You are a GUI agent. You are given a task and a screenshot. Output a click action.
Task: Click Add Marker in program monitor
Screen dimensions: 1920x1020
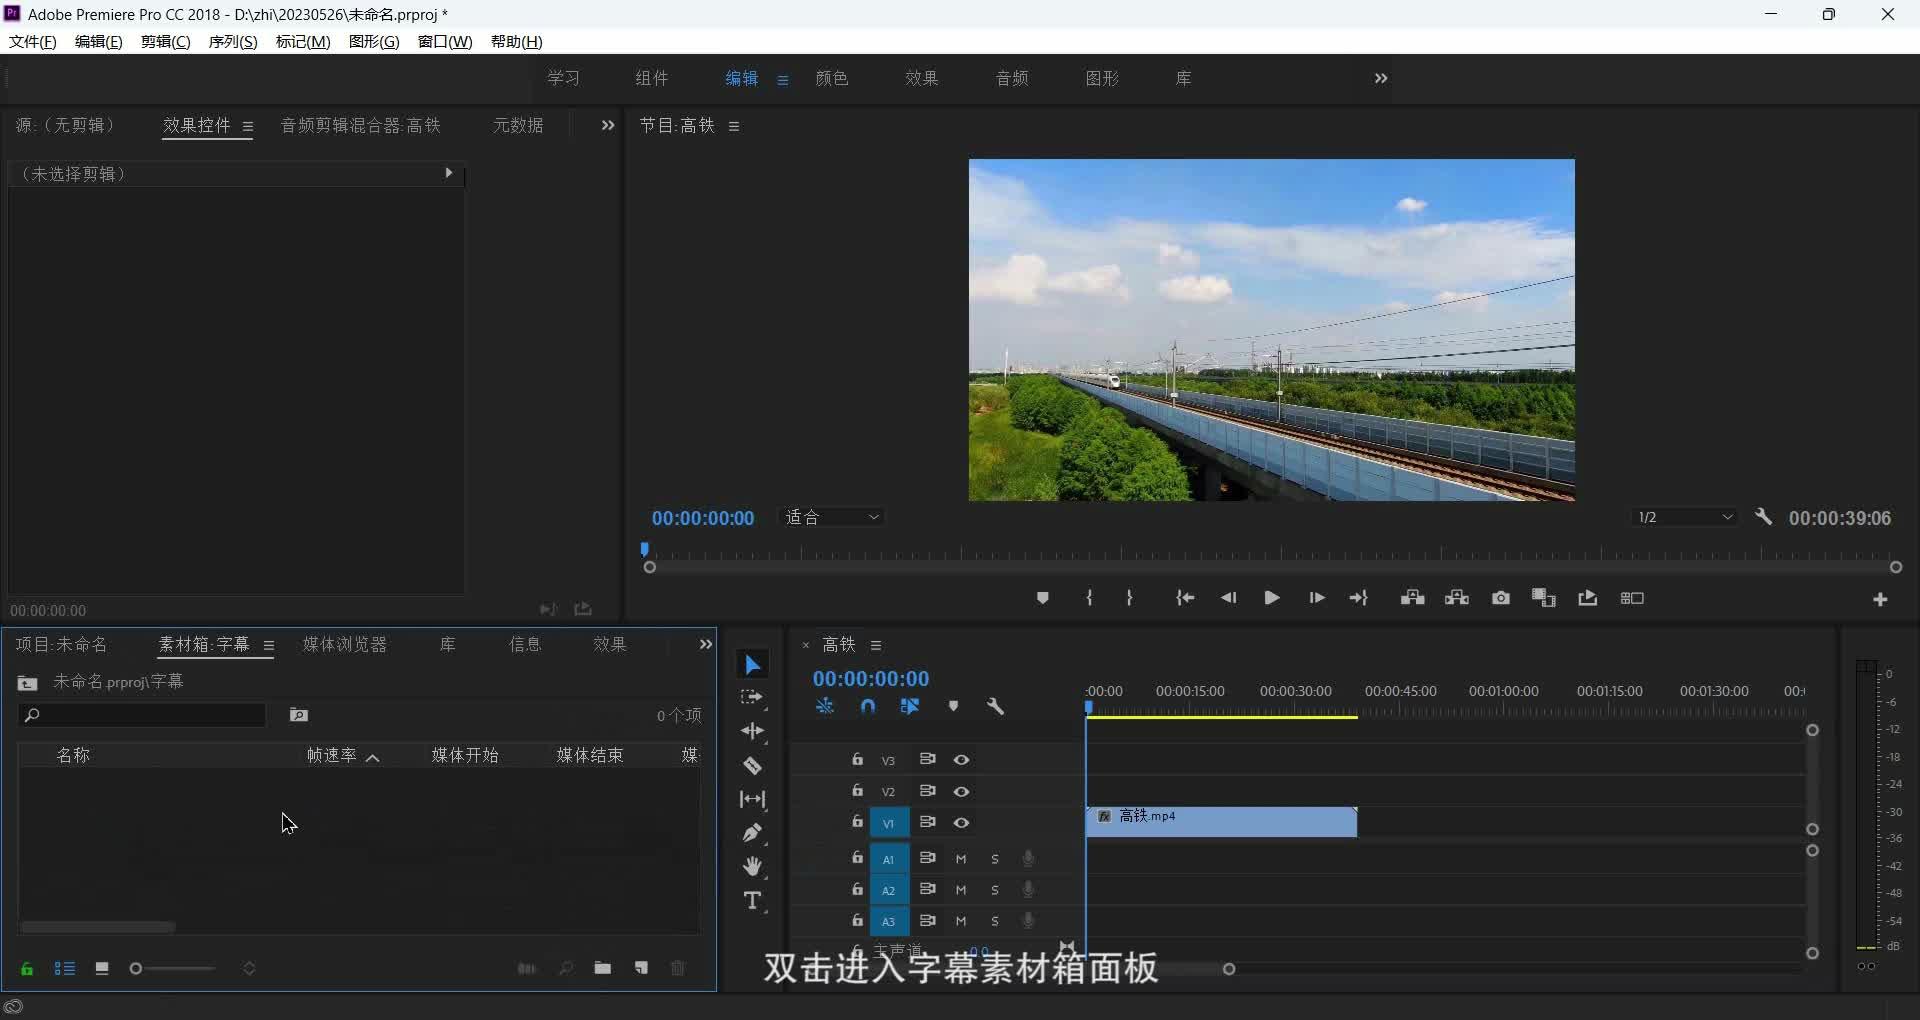1042,598
